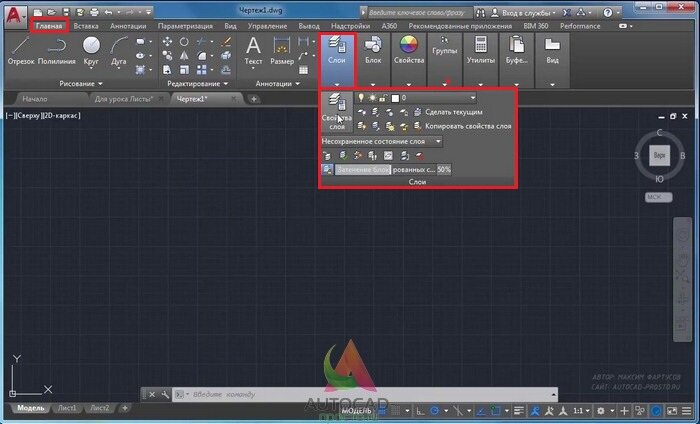Screen dimensions: 700x424
Task: Add a new drawing tab with plus
Action: point(254,99)
